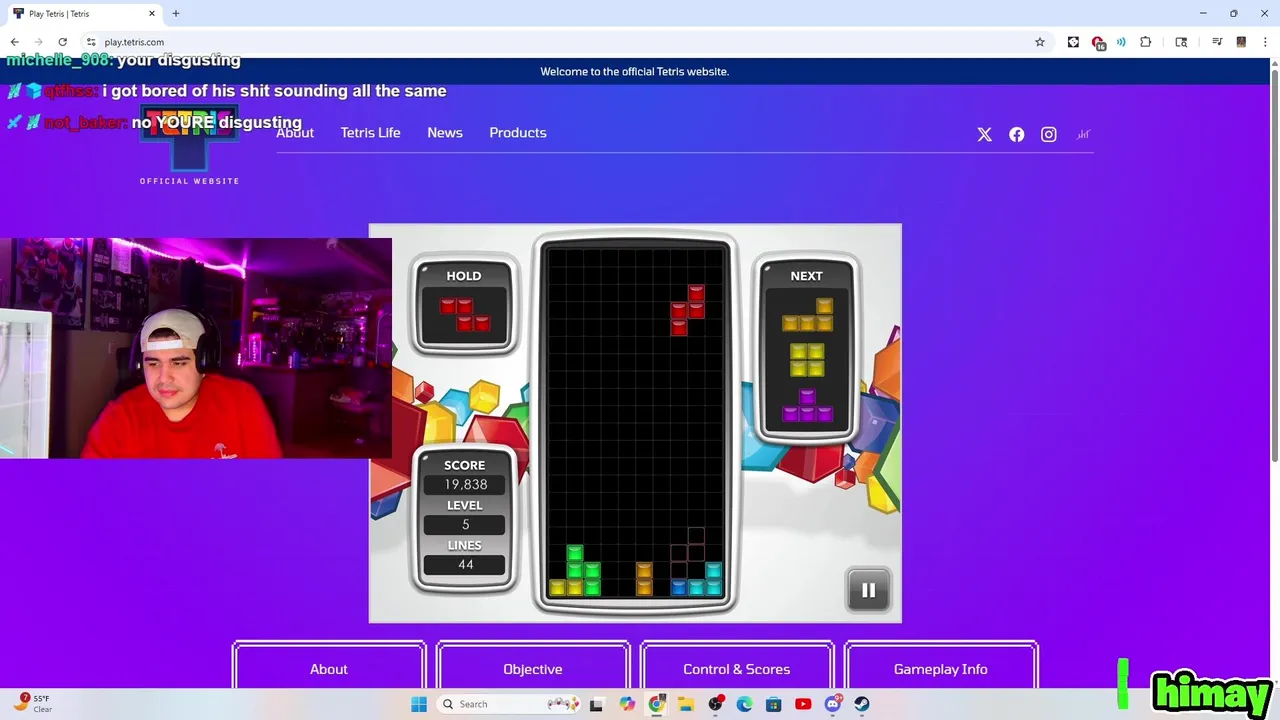The height and width of the screenshot is (720, 1280).
Task: Open Microsoft Edge from the taskbar
Action: [745, 704]
